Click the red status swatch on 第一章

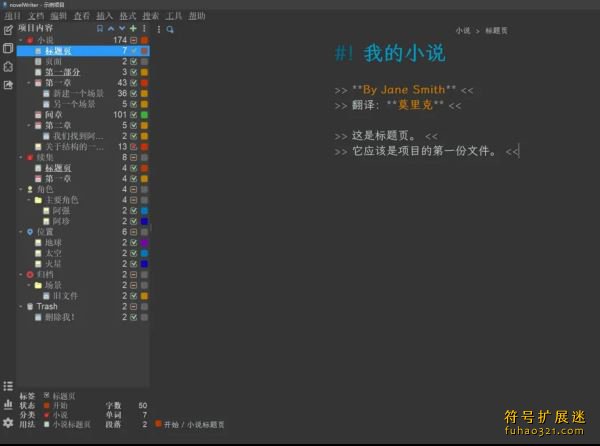[144, 83]
